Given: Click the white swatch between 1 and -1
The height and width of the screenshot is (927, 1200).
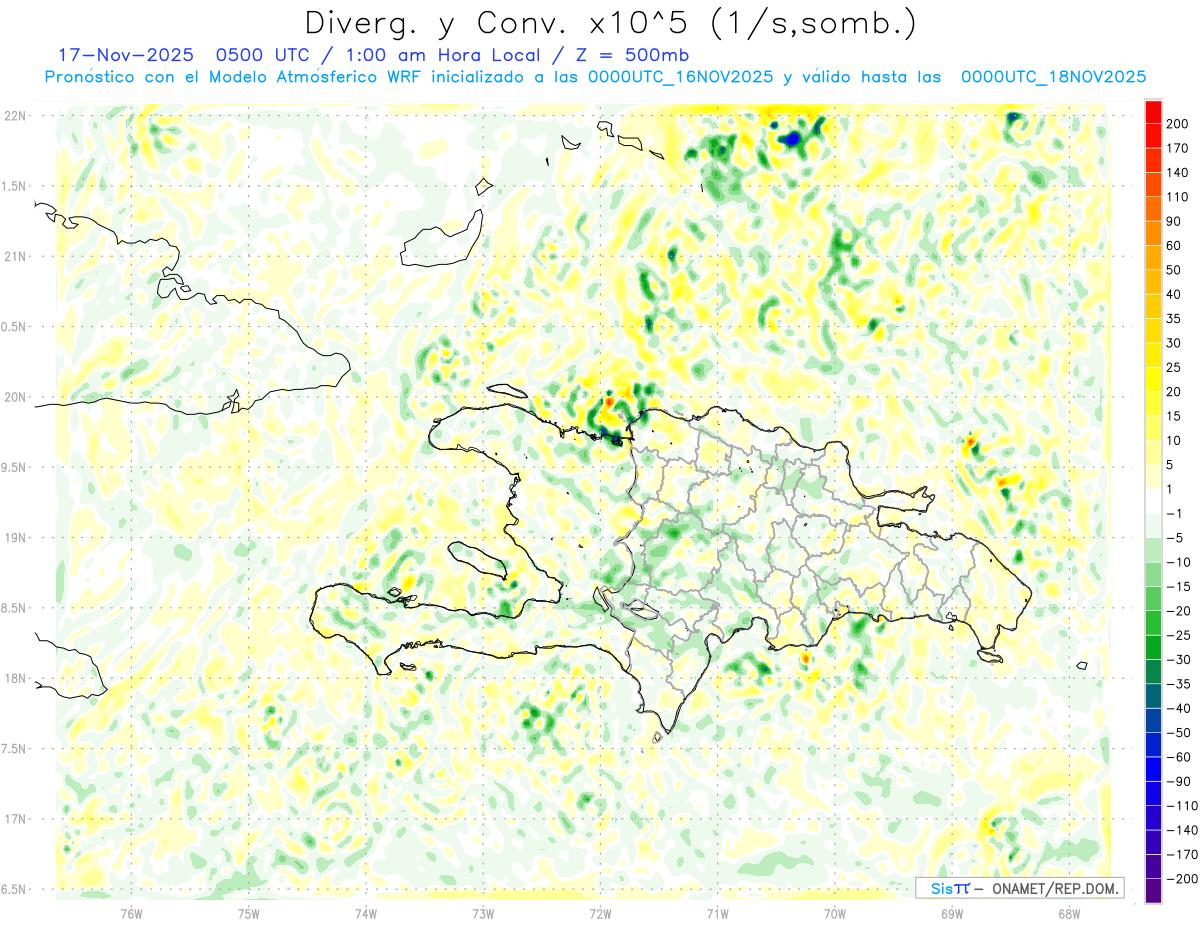Looking at the screenshot, I should click(1153, 502).
